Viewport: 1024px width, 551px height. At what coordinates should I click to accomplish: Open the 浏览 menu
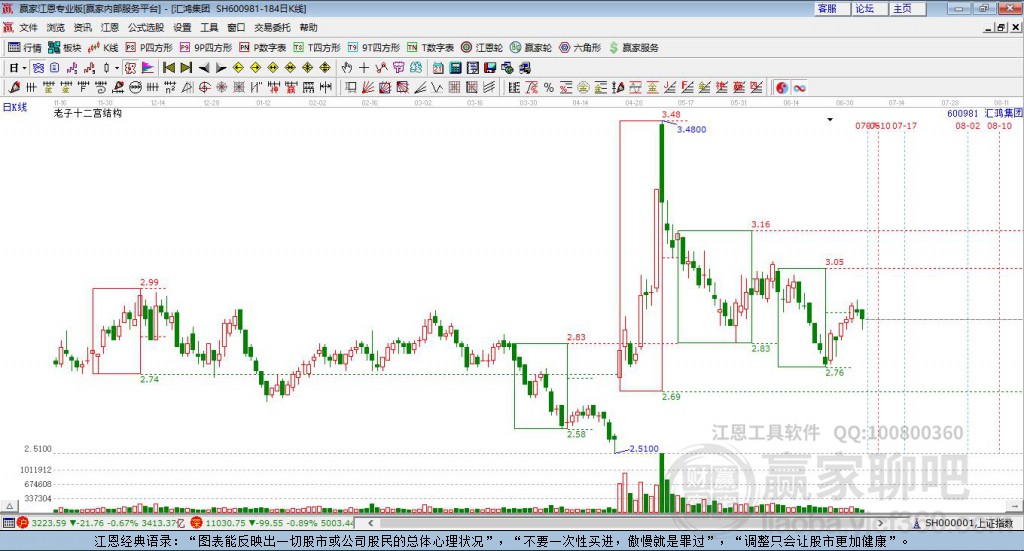tap(56, 27)
